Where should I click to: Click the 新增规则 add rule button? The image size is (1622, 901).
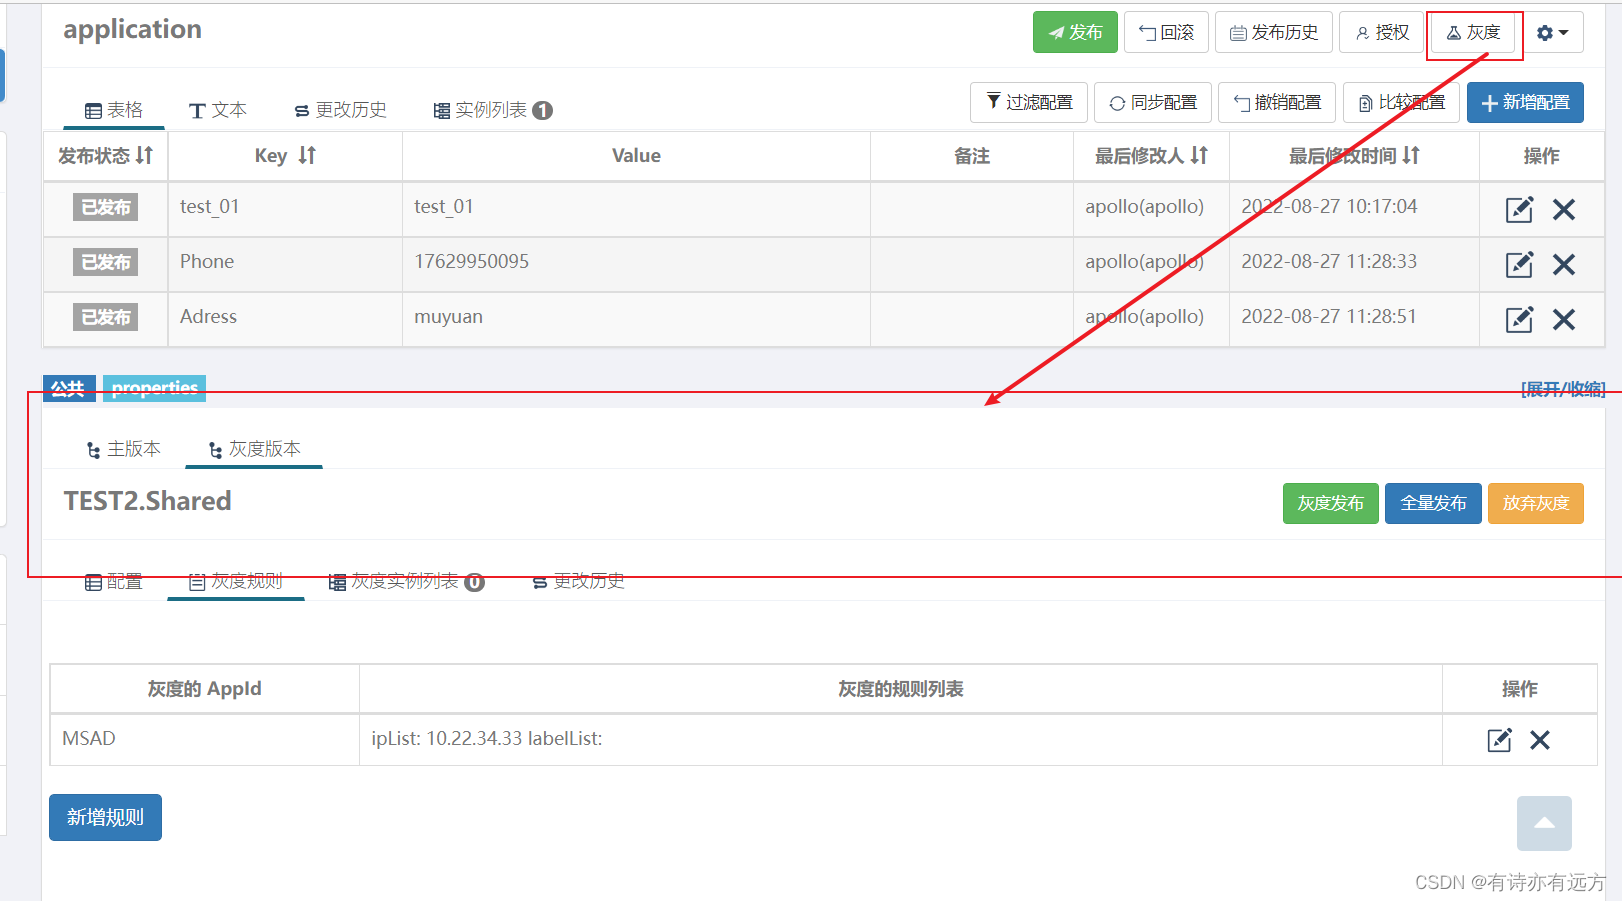(x=105, y=817)
